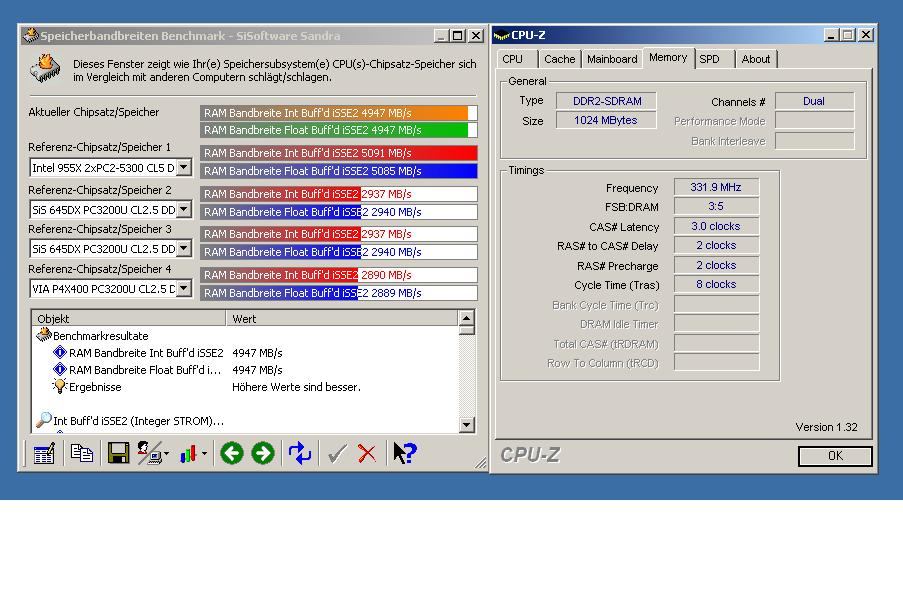903x600 pixels.
Task: Open Referenz-Chipsatz 4 VIA P4X400 dropdown
Action: pyautogui.click(x=184, y=288)
